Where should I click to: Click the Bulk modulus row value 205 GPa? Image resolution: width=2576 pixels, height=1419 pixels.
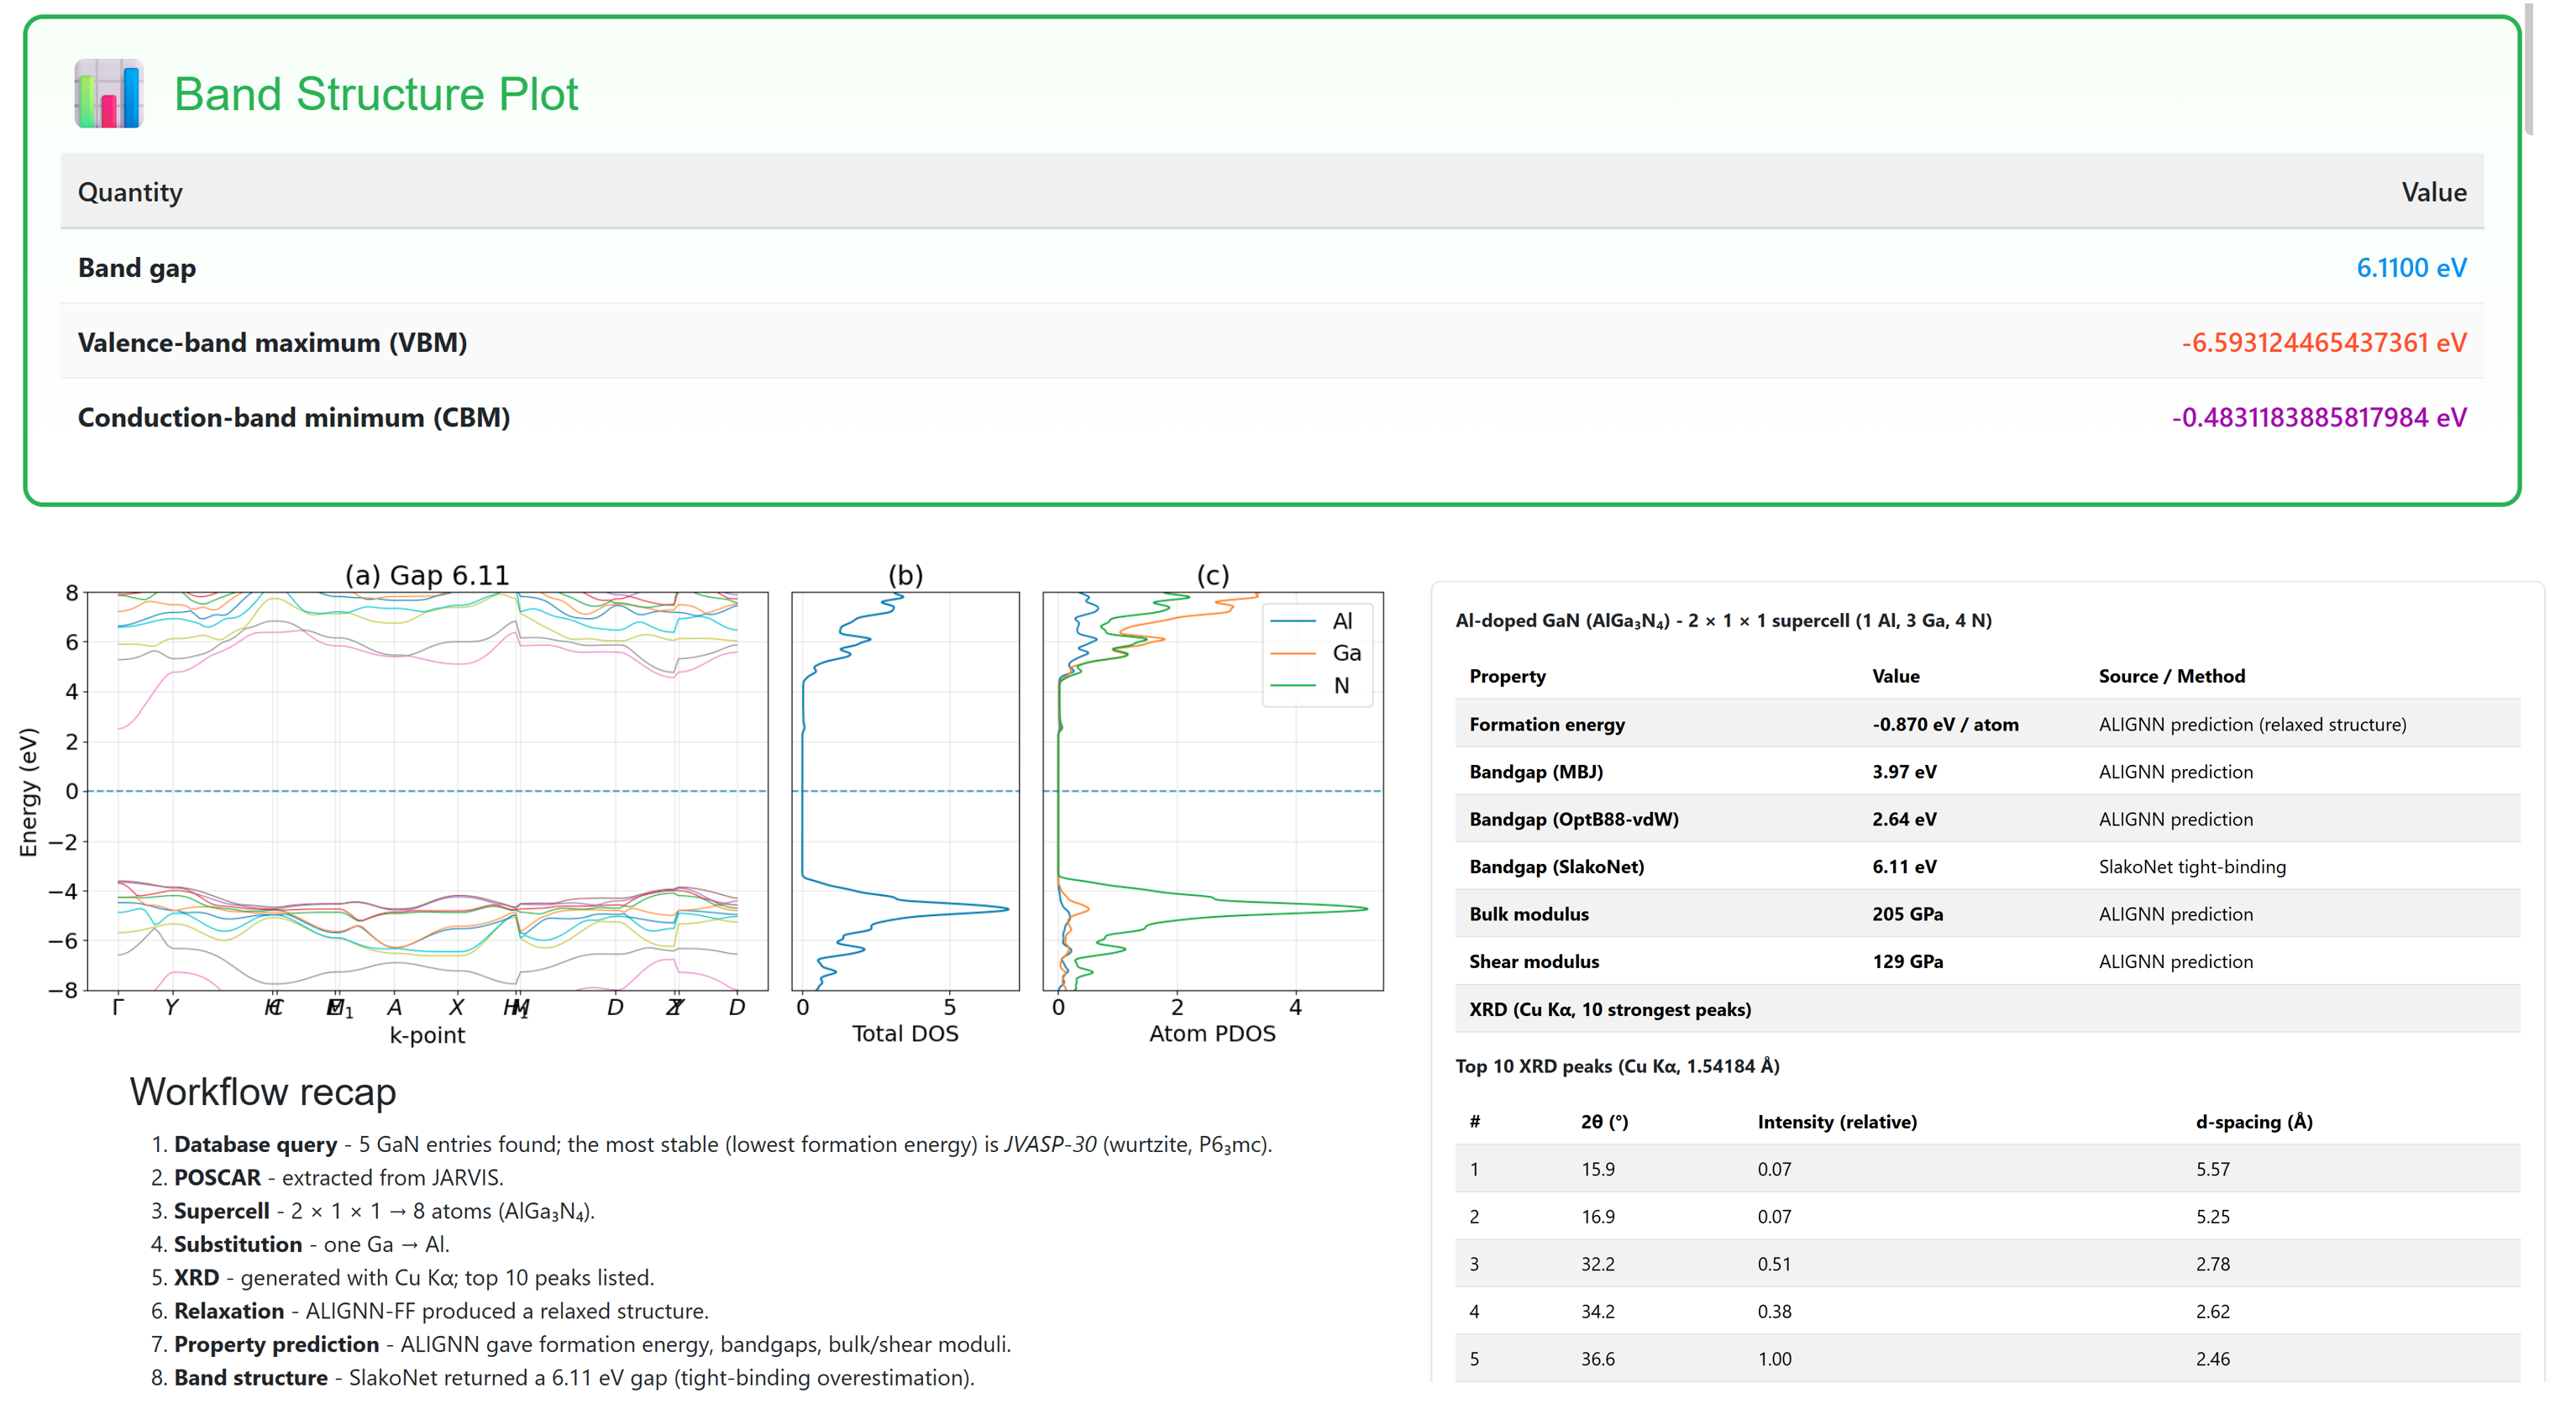pos(1906,914)
